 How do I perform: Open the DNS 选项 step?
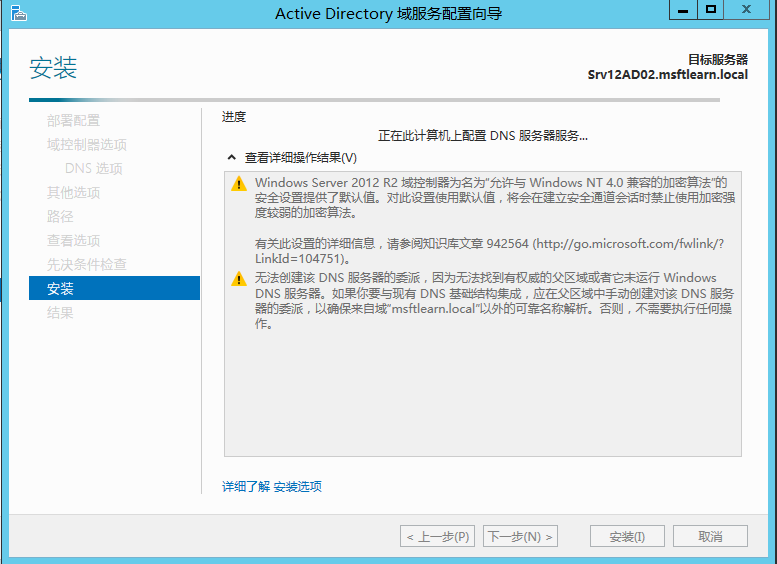(x=94, y=169)
